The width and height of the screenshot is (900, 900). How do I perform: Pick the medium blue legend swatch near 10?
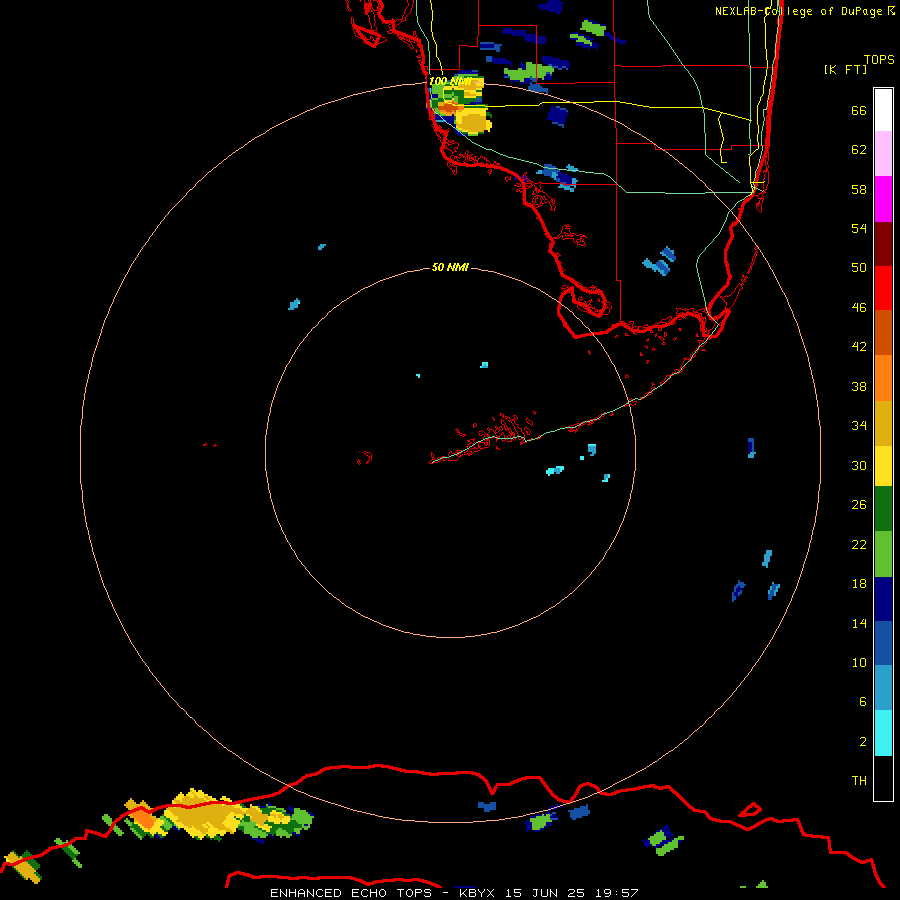coord(883,643)
